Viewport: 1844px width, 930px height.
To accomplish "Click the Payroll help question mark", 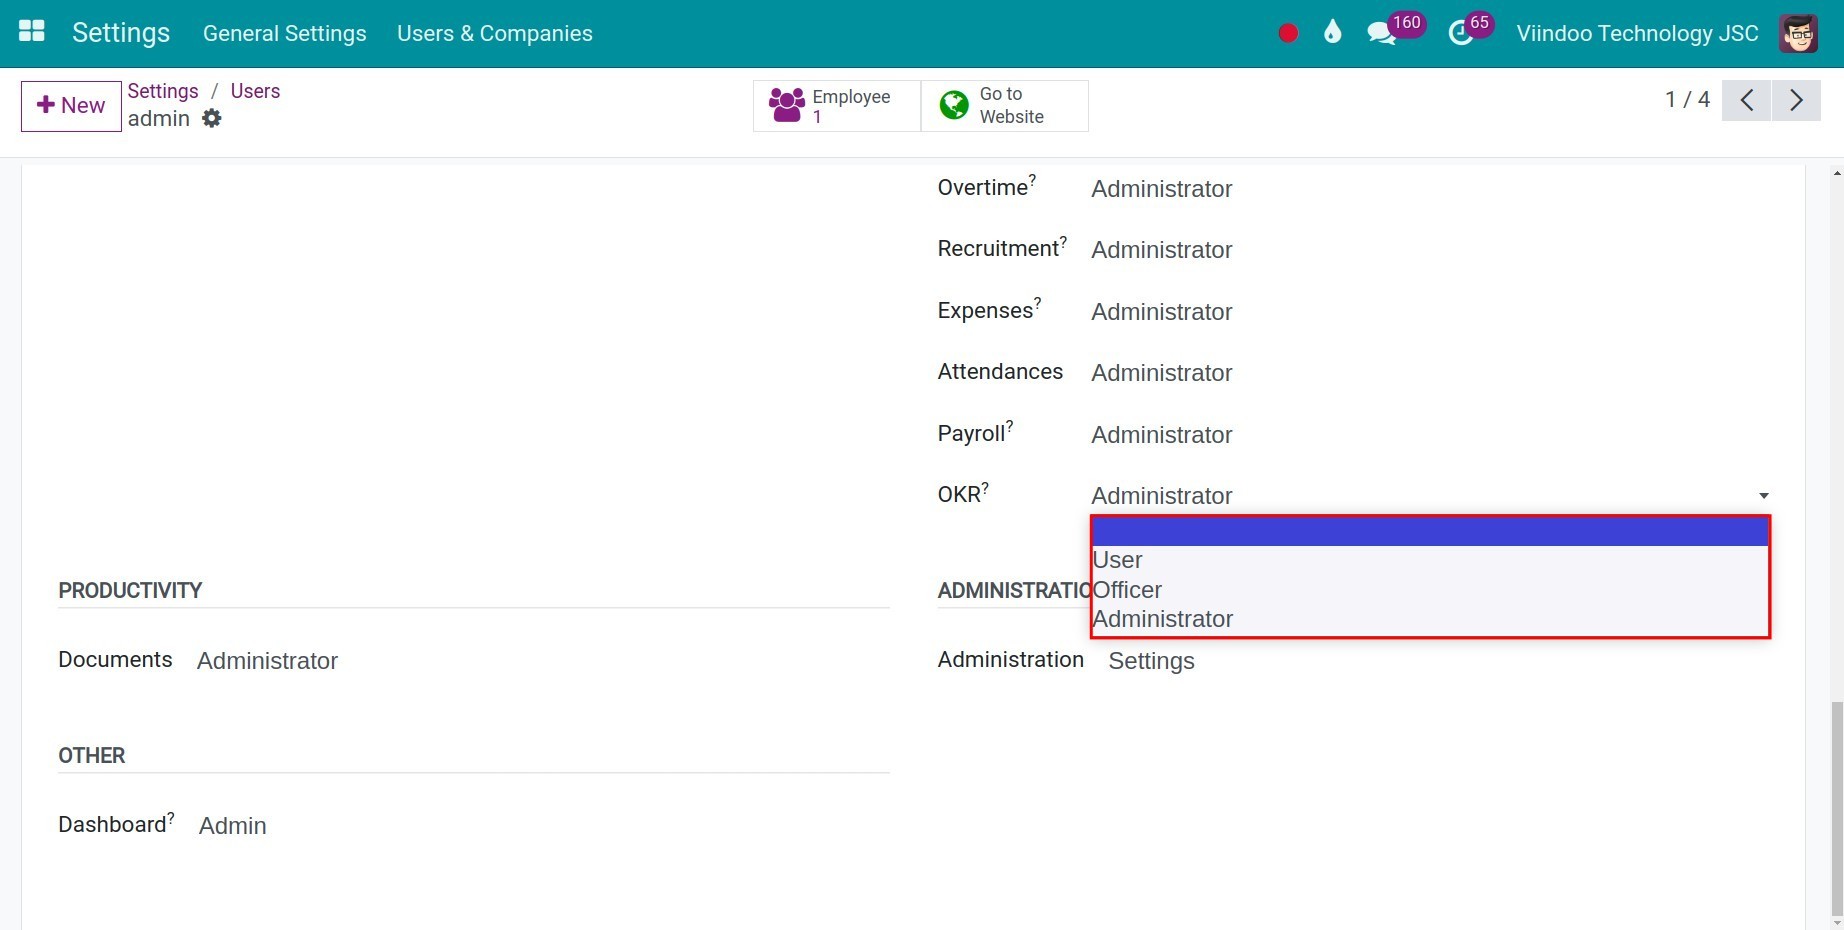I will [x=1009, y=425].
